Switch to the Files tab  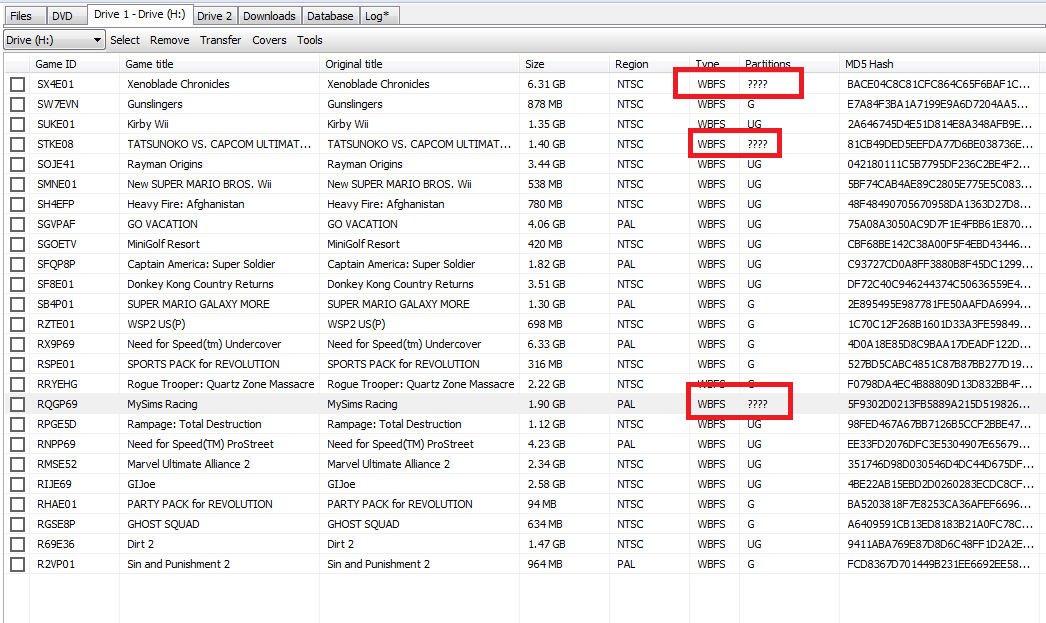click(21, 16)
